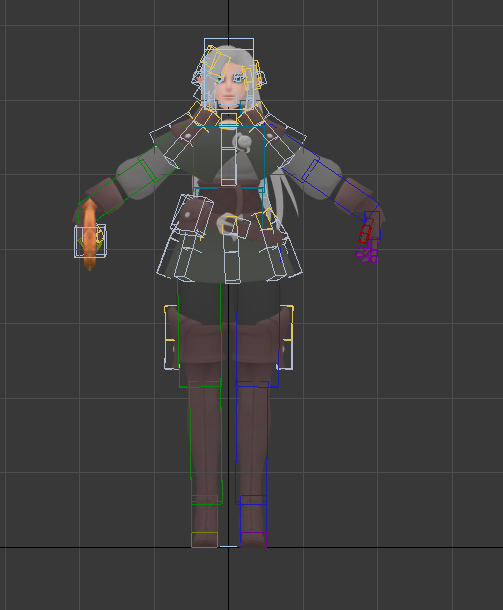Select the teal chest spine bone box
Screen dimensions: 503x610
point(229,157)
